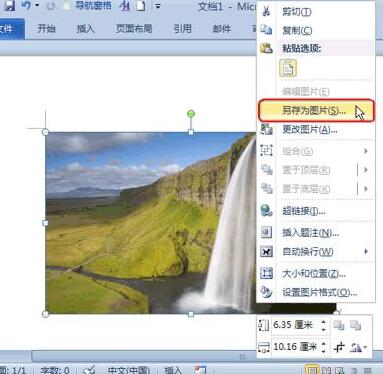Choose 设置图片格式(O)... menu entry
Viewport: 383px width, 374px height.
coord(316,293)
